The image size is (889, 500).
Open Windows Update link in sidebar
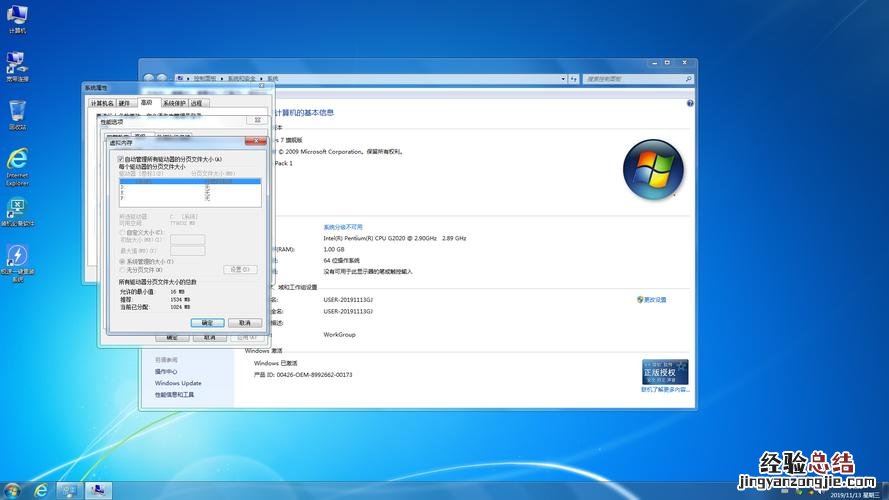[178, 383]
